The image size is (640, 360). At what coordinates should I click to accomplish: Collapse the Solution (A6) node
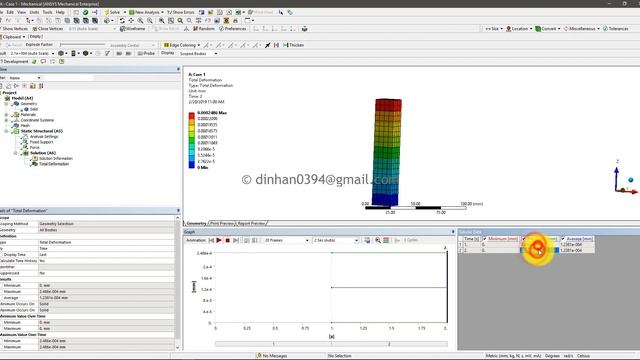16,153
